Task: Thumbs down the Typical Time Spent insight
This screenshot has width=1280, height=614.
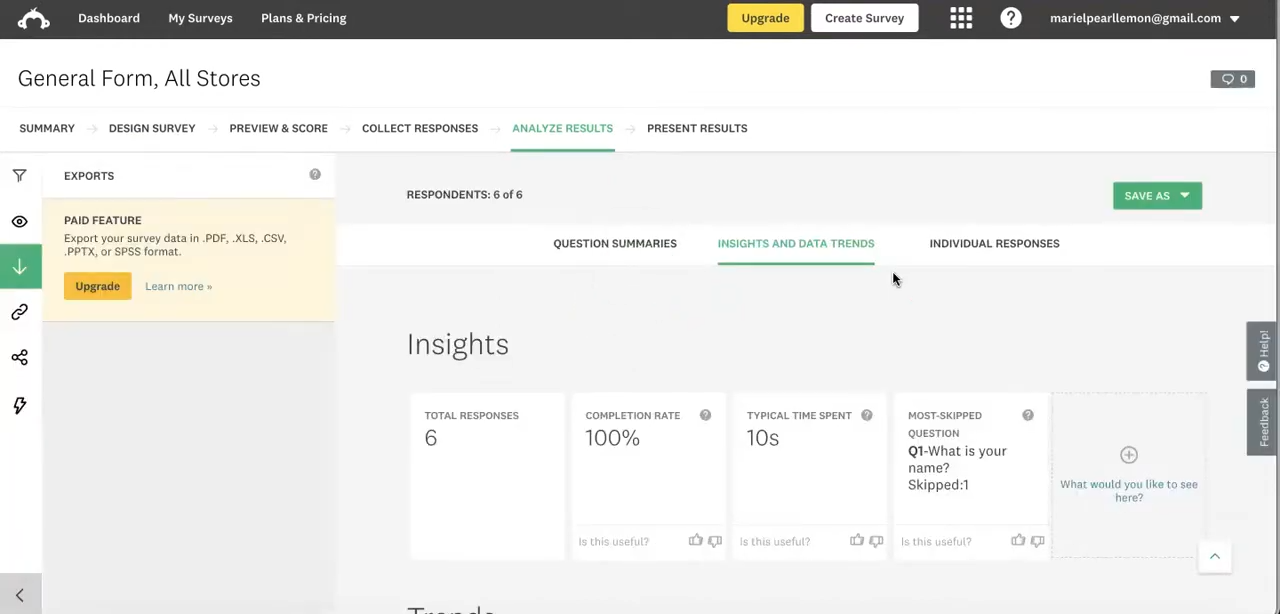Action: (x=876, y=541)
